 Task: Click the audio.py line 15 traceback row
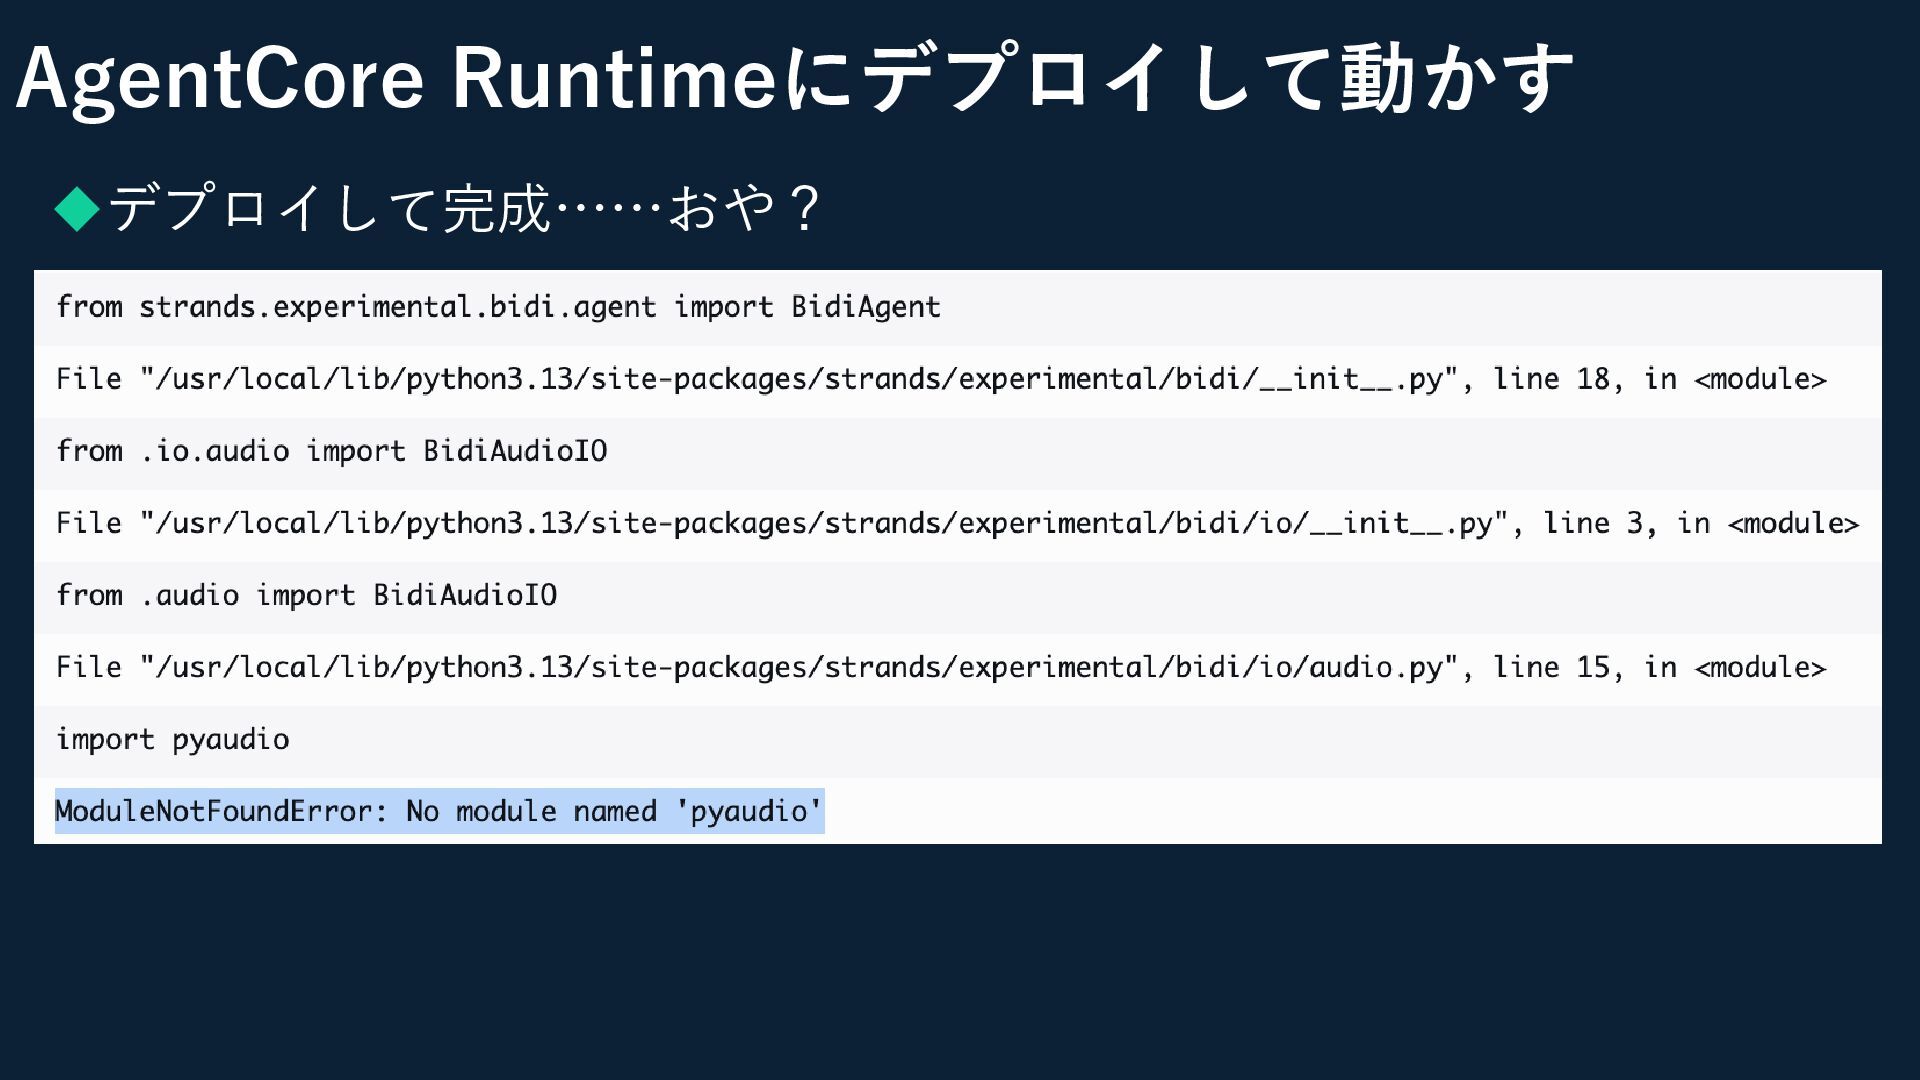point(940,668)
